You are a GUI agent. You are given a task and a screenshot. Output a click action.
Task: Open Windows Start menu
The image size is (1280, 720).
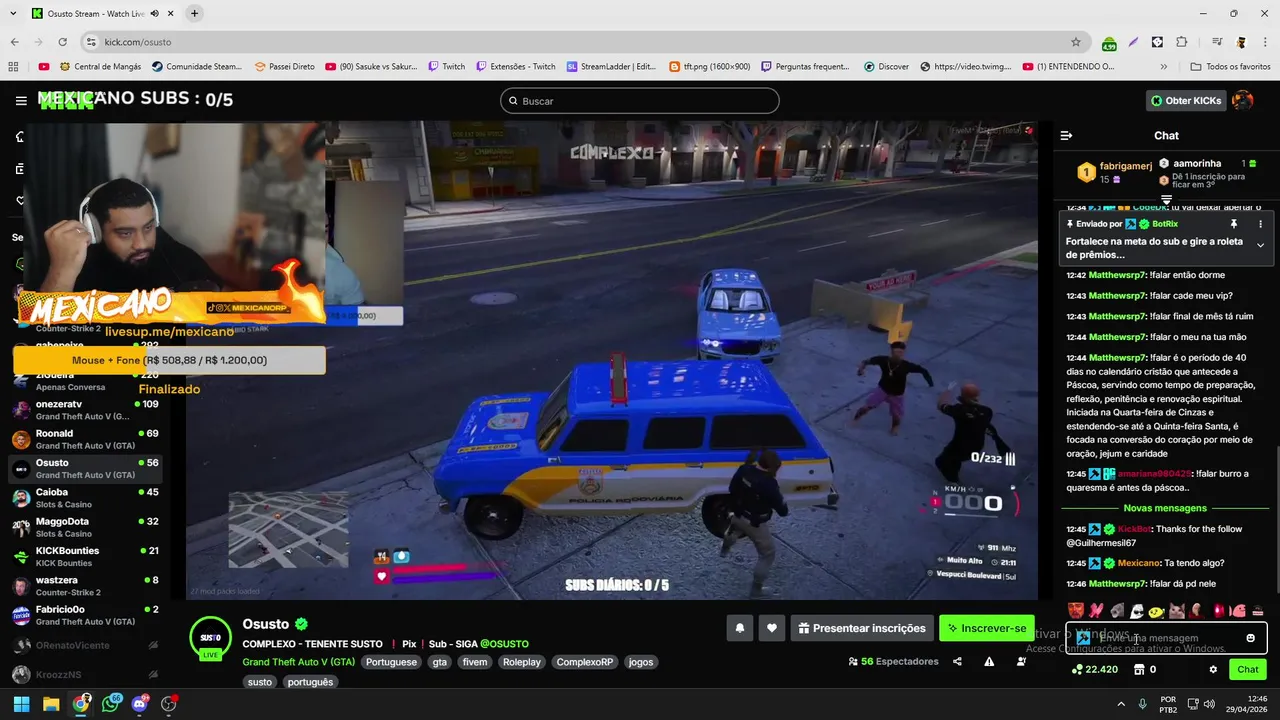(21, 704)
